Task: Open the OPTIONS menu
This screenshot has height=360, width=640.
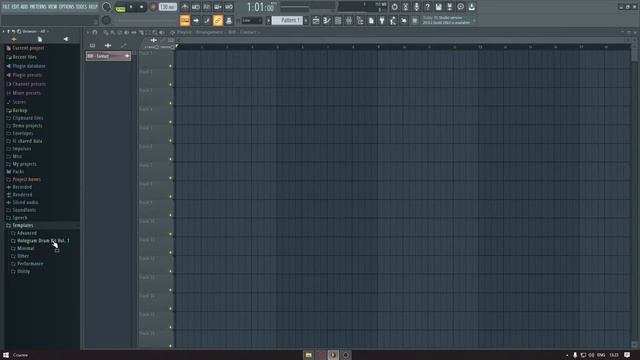Action: click(x=67, y=7)
